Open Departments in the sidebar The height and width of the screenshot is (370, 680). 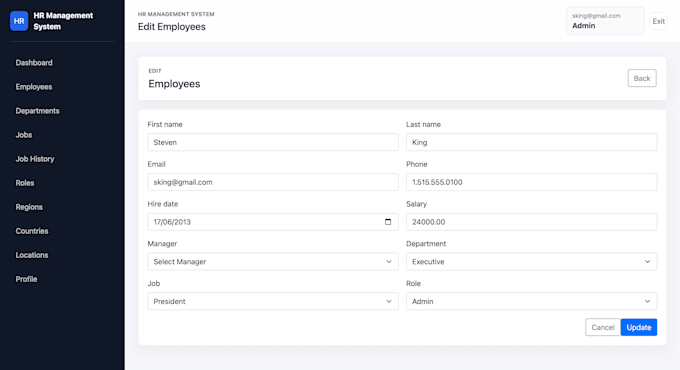pos(37,111)
